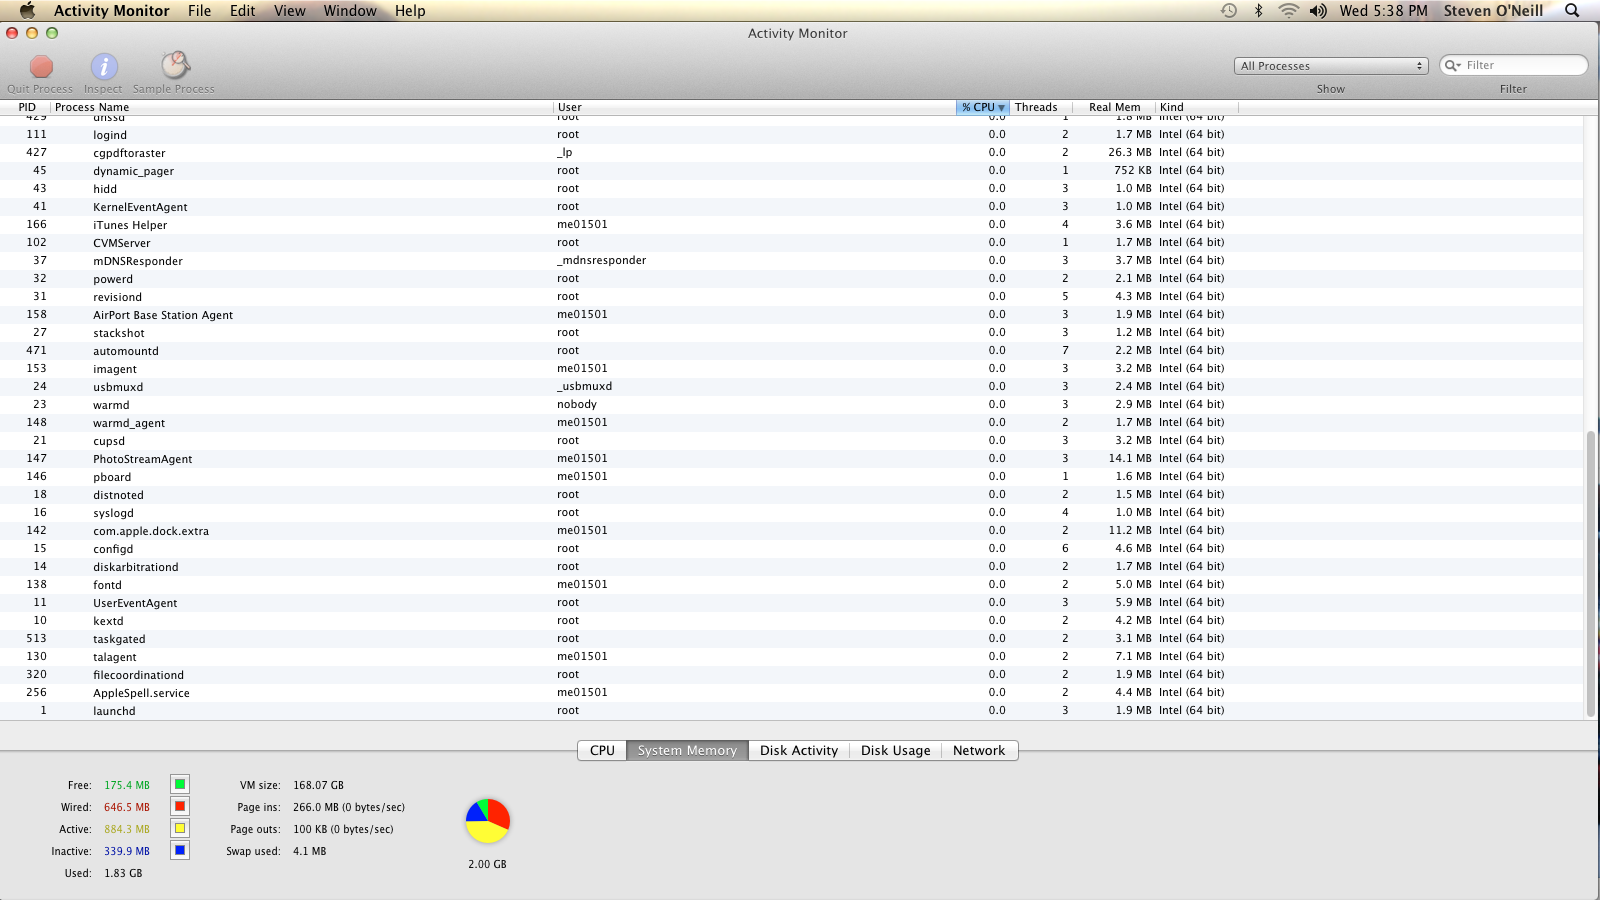Select the AirPort Base Station Agent process
Screen dimensions: 1600x900
click(x=792, y=314)
